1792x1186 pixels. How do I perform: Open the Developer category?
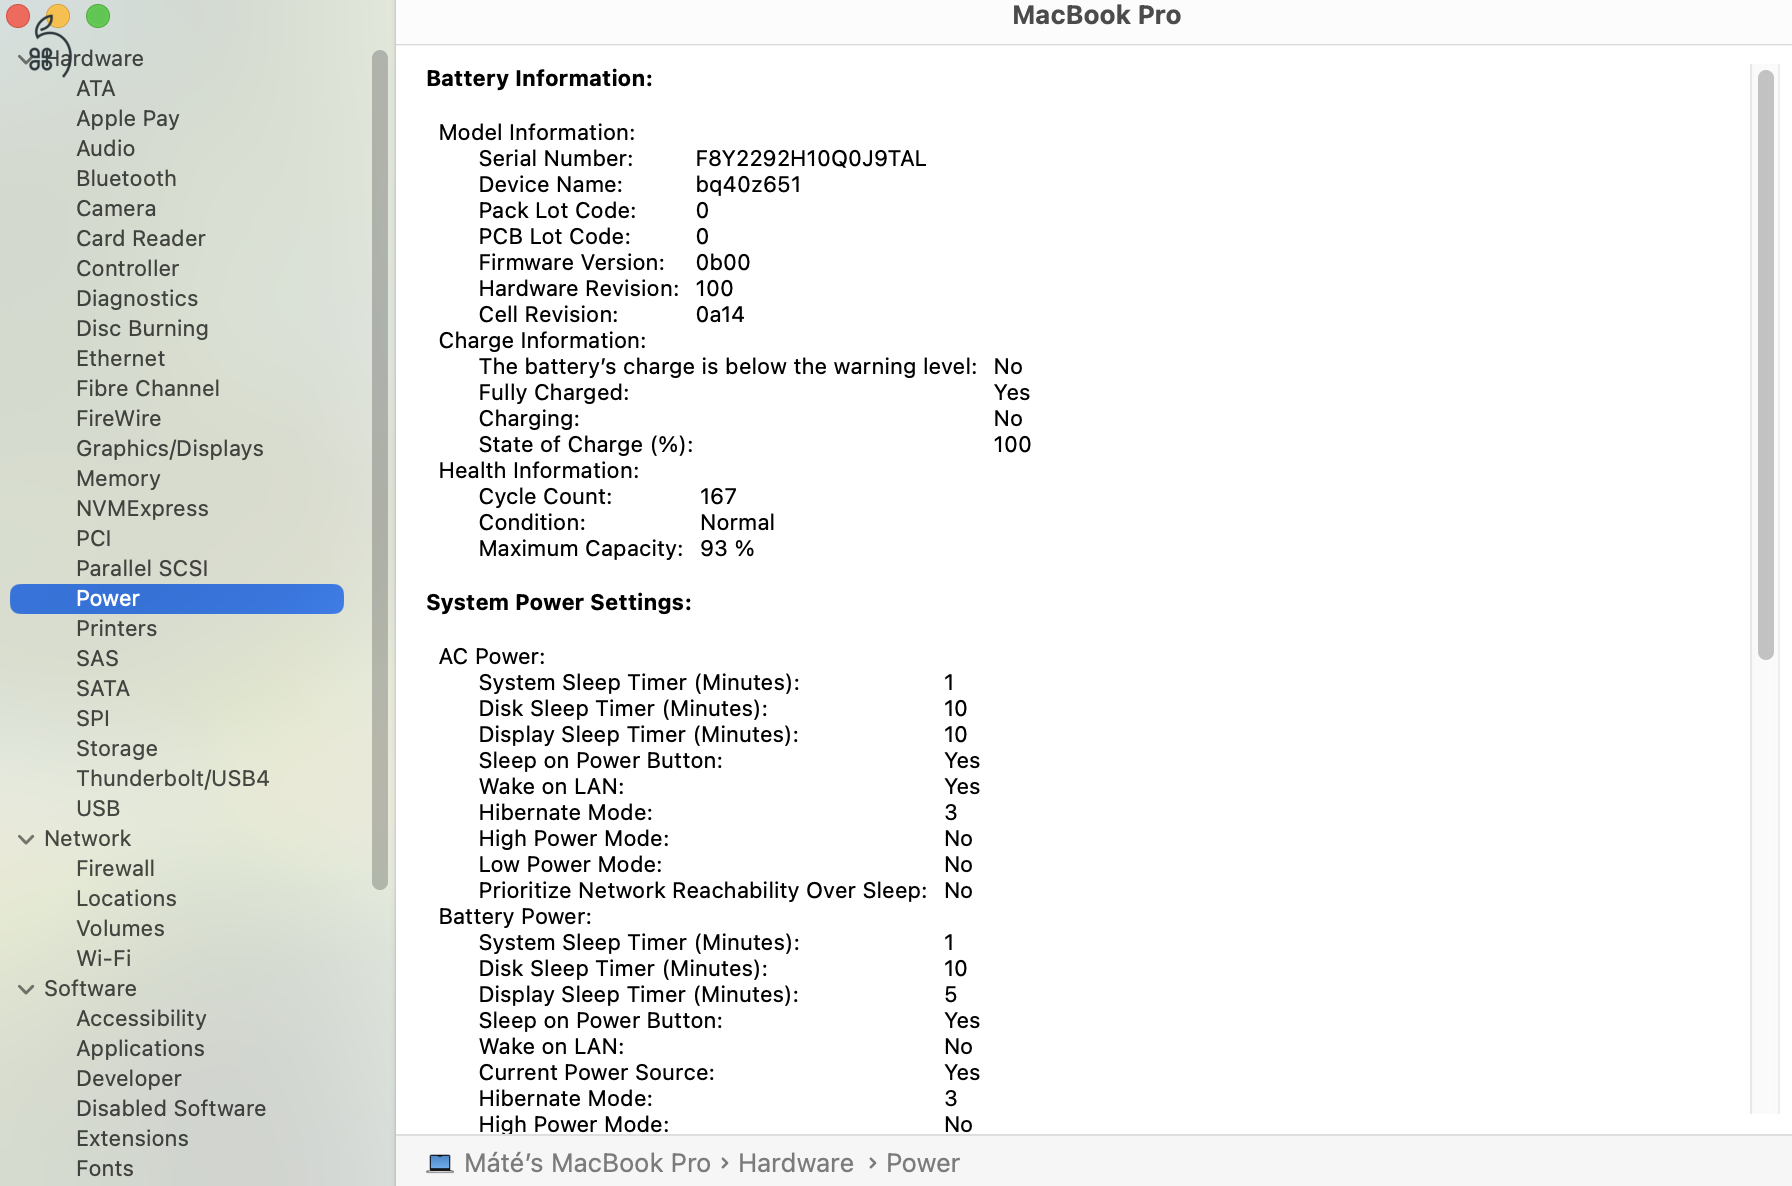pyautogui.click(x=129, y=1079)
